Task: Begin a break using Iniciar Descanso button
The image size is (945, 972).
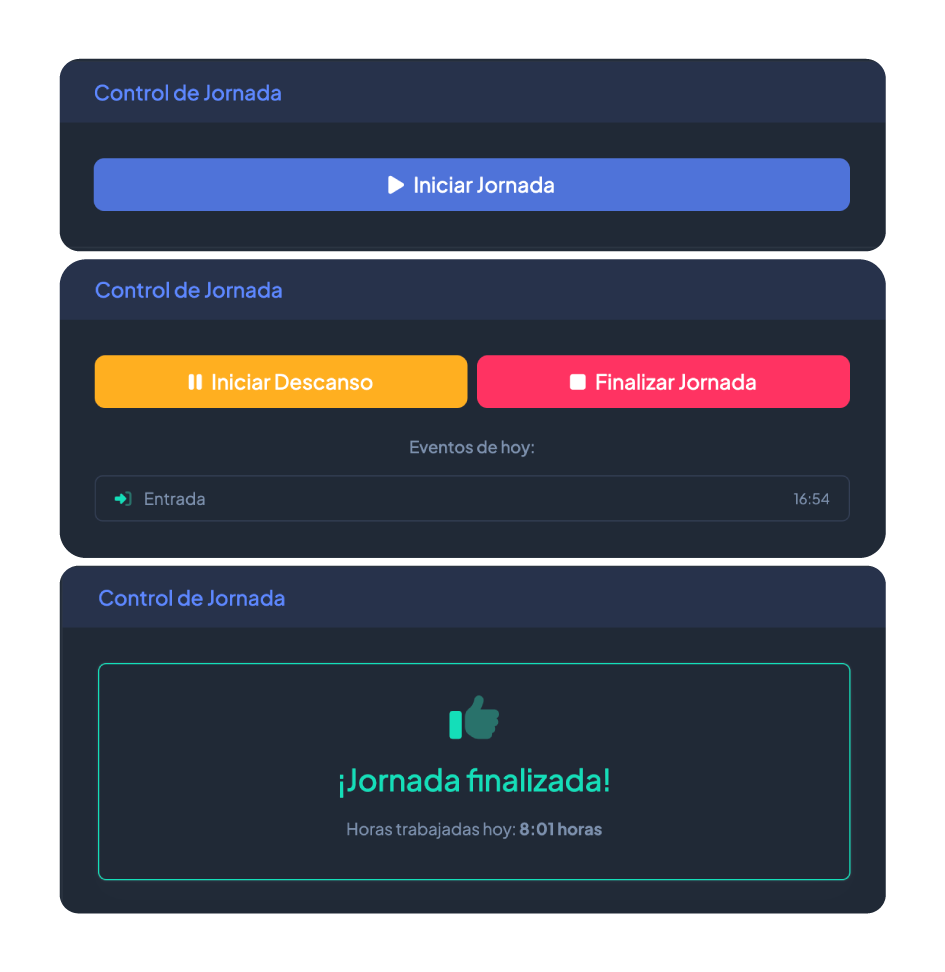Action: pyautogui.click(x=281, y=382)
